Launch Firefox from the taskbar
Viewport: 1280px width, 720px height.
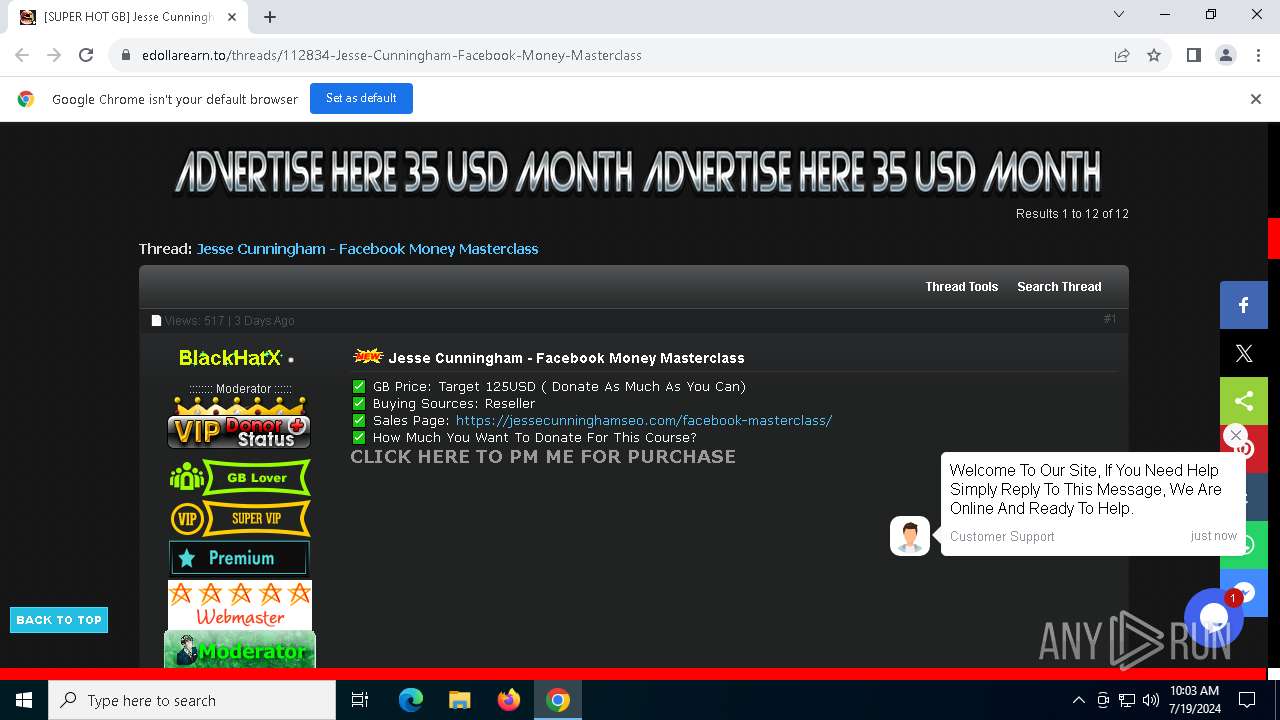pos(508,700)
